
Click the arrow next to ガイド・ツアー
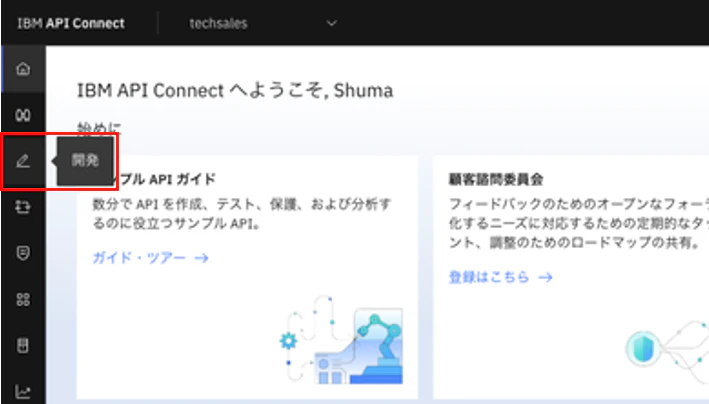pyautogui.click(x=202, y=258)
